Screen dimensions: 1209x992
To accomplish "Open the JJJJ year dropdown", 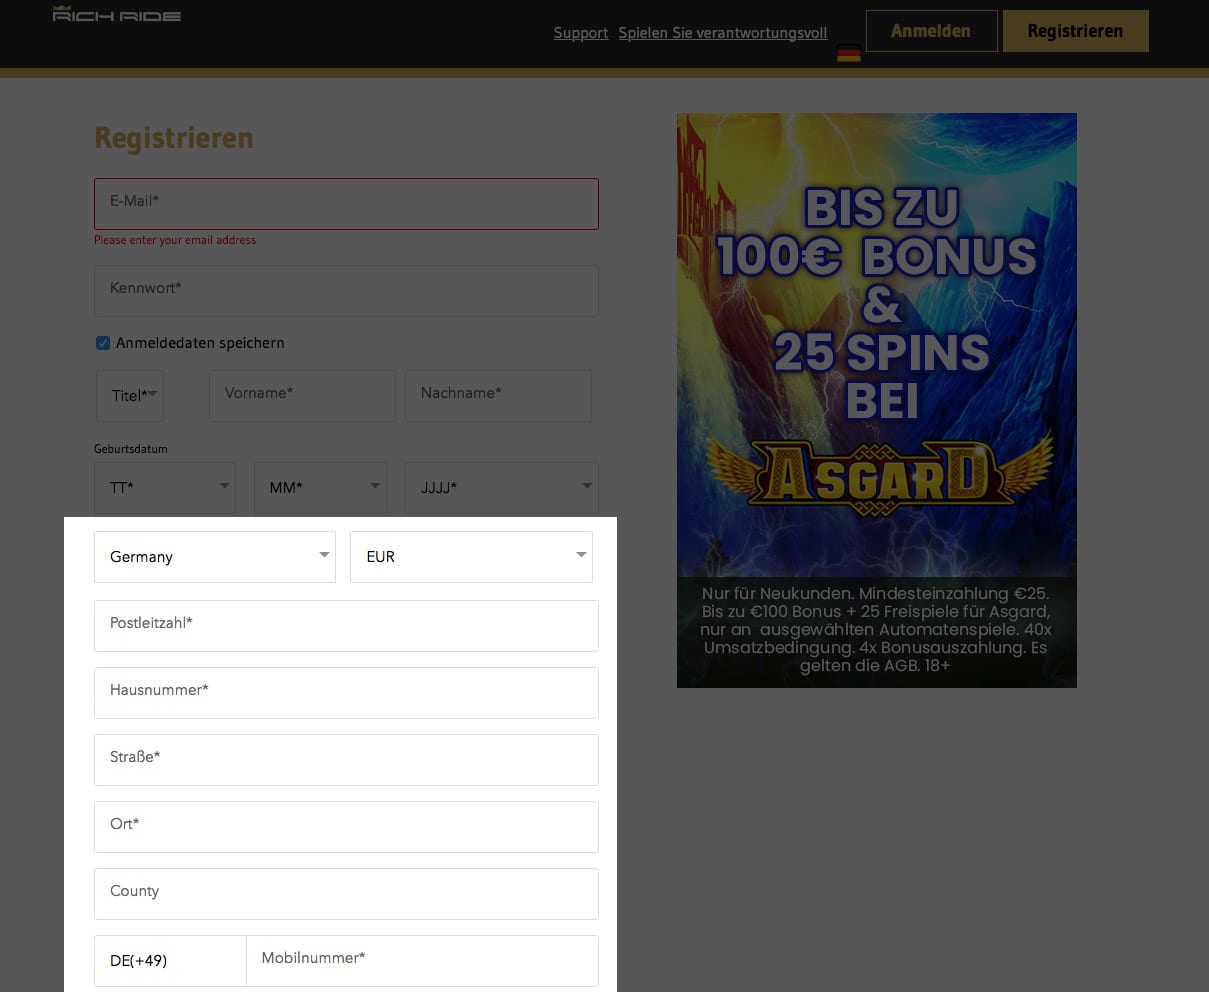I will pos(502,488).
